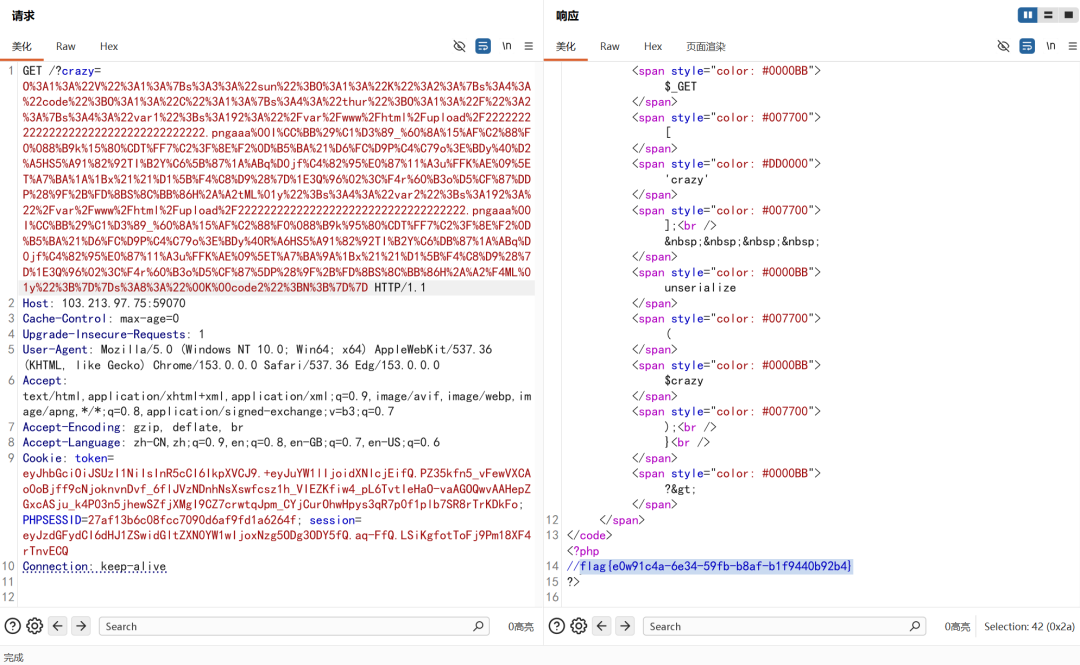The image size is (1080, 665).
Task: Open the response search settings gear
Action: (x=579, y=626)
